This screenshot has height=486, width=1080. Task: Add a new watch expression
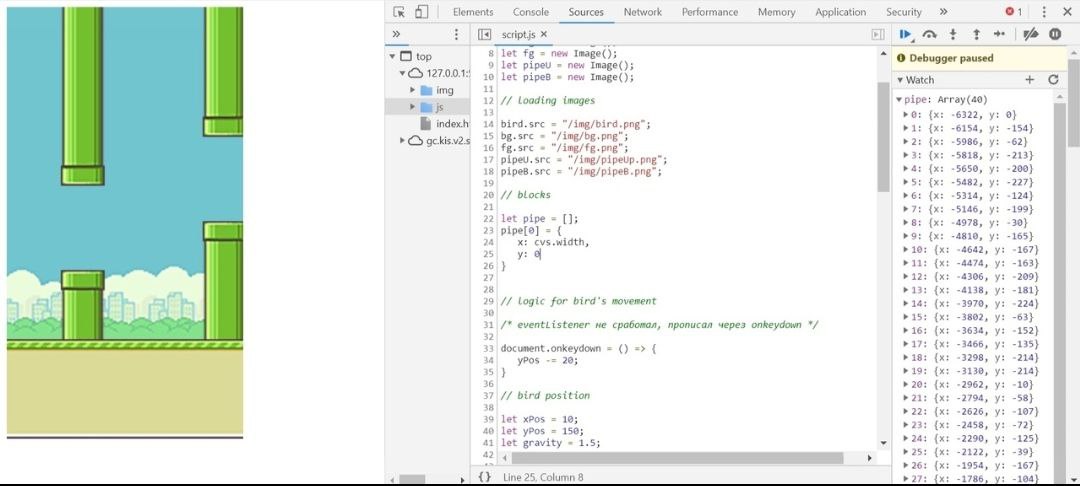(1030, 80)
